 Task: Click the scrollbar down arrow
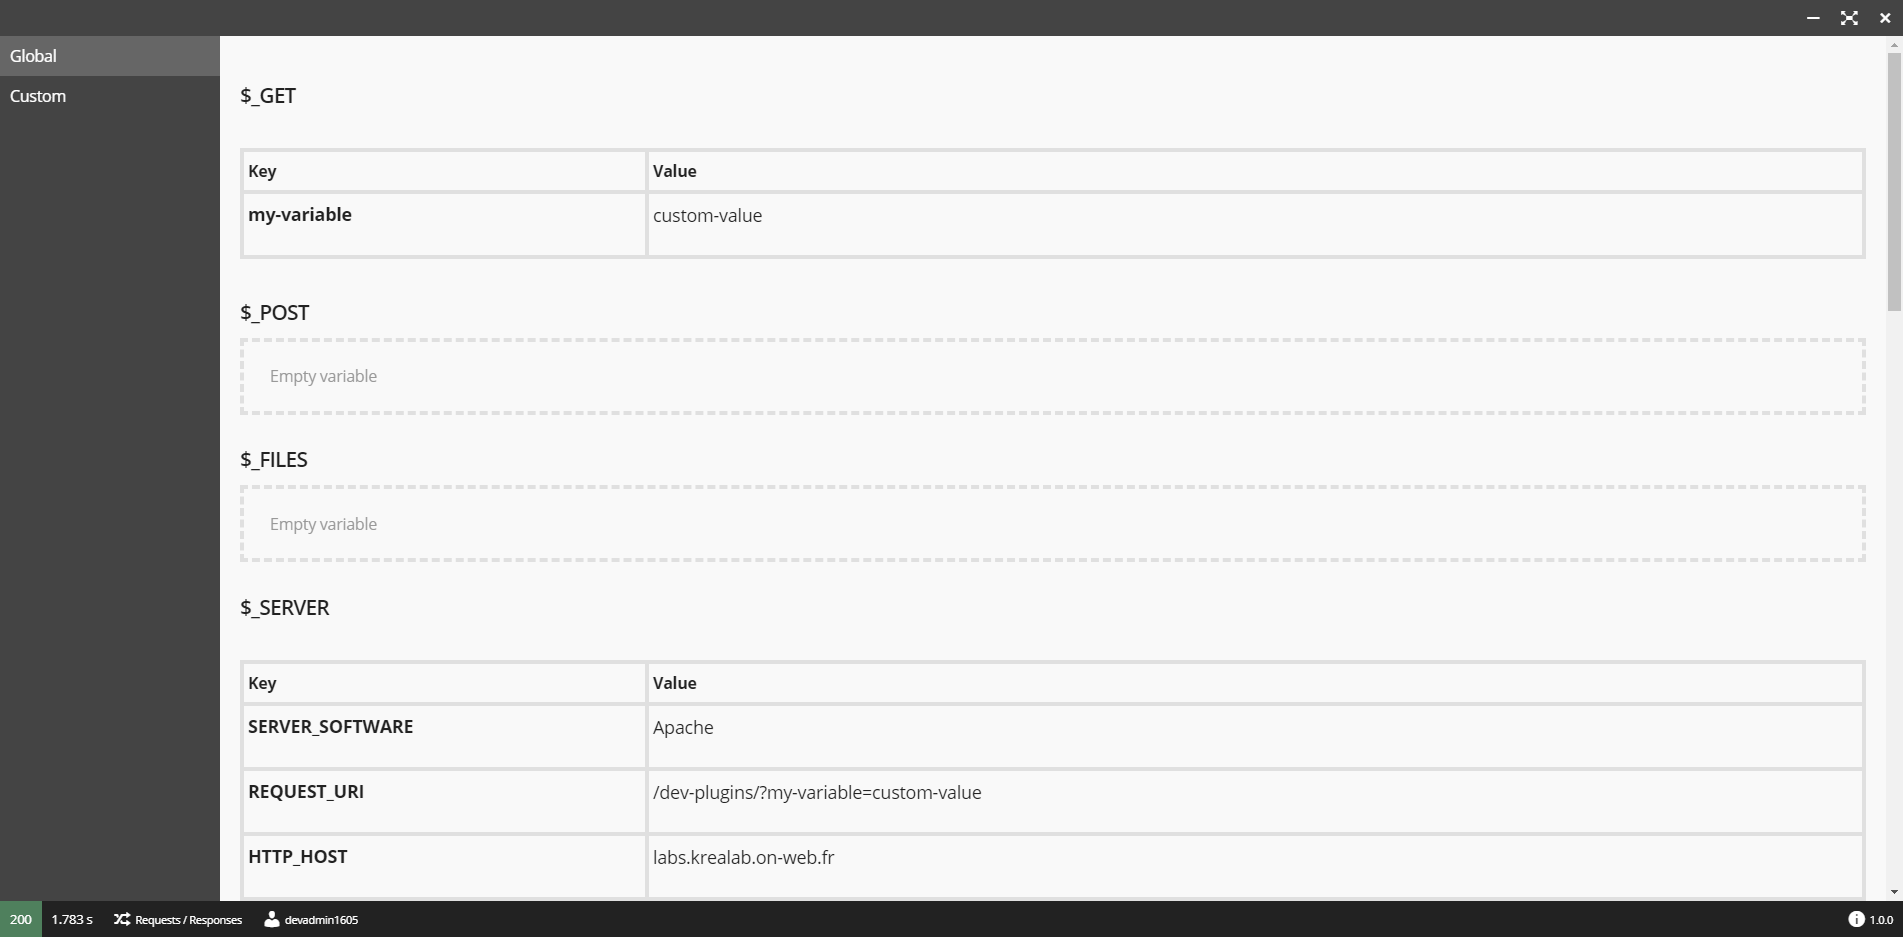[x=1894, y=892]
